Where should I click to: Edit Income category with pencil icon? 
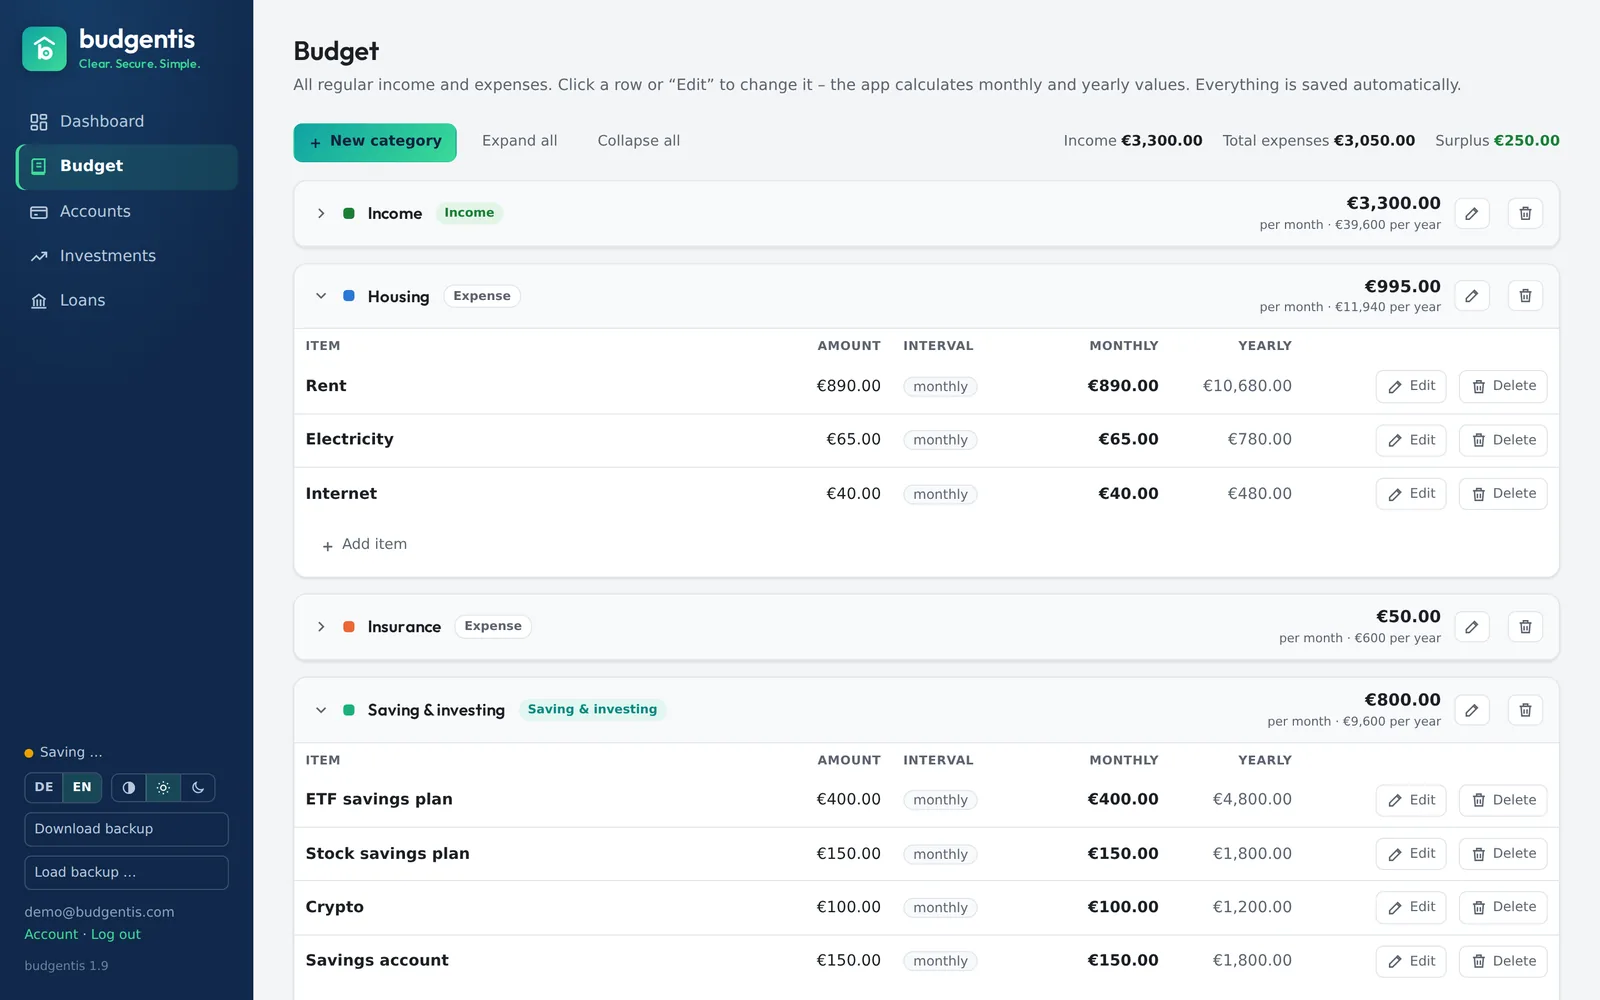click(x=1472, y=213)
